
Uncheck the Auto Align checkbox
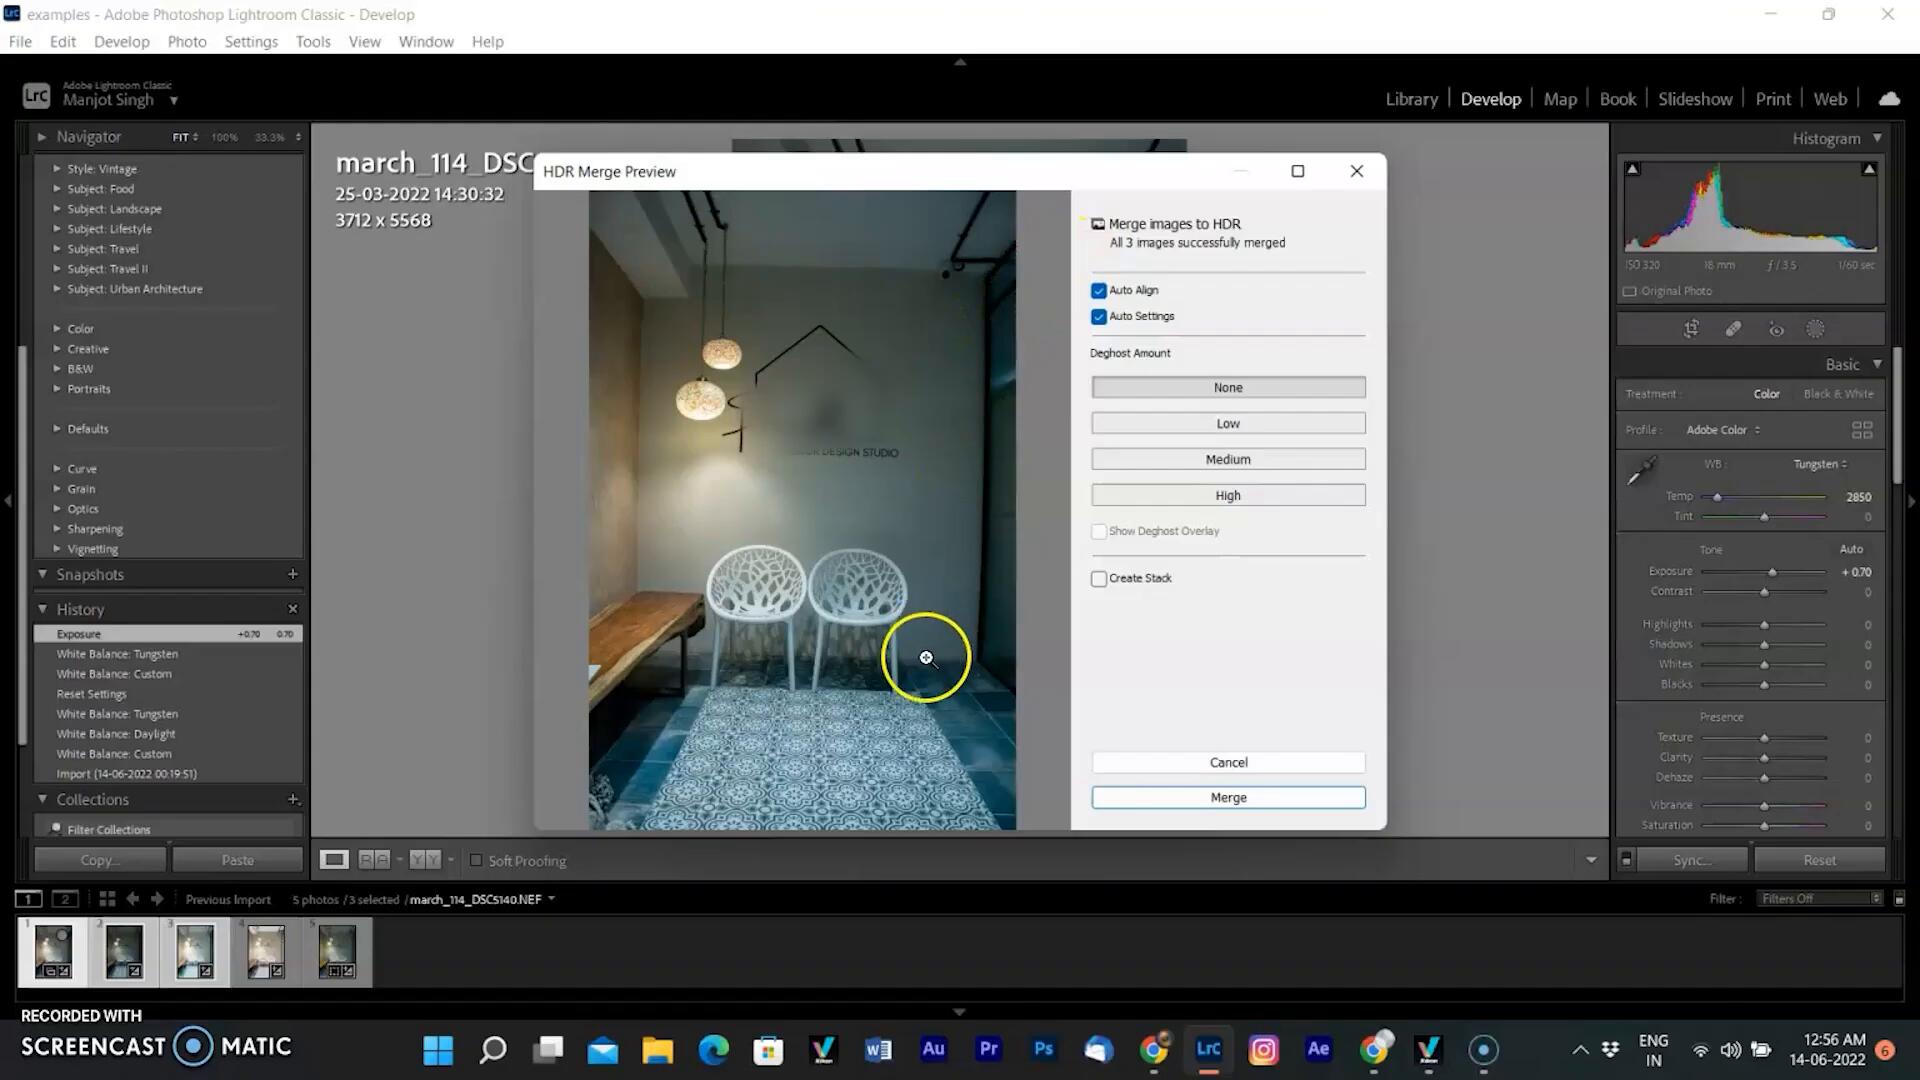tap(1099, 291)
